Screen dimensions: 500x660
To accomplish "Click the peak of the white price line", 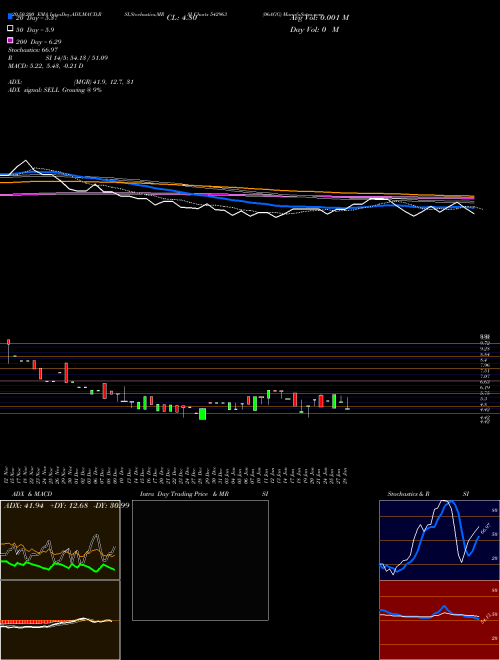I will (26, 160).
